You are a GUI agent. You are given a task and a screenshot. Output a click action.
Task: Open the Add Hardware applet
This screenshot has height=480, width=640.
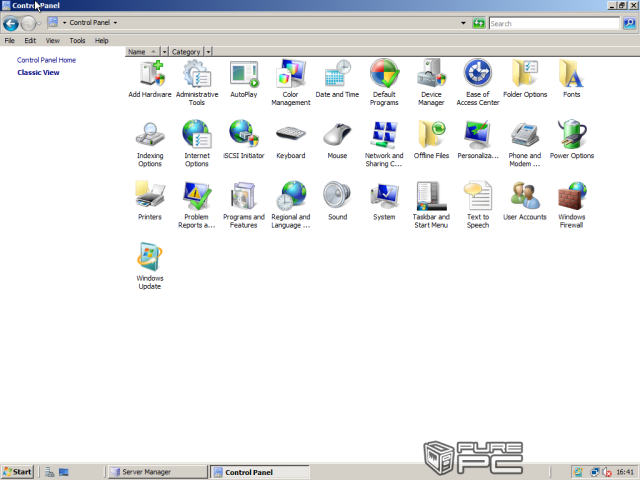(150, 79)
